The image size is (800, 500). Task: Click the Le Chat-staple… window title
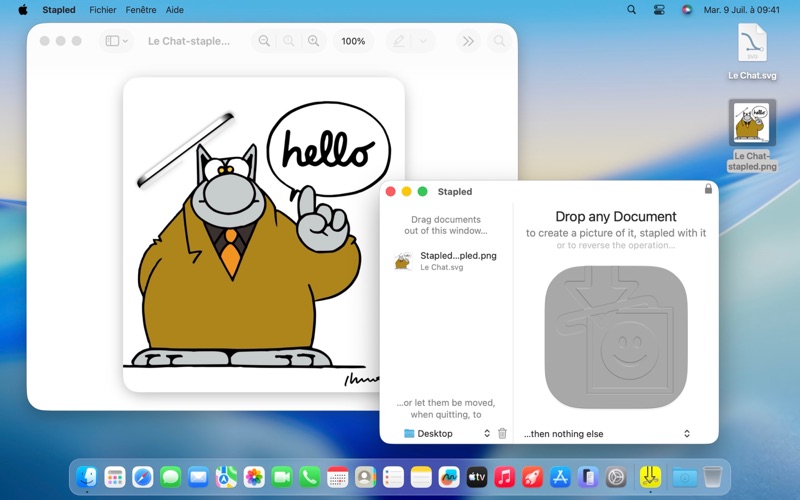click(189, 41)
